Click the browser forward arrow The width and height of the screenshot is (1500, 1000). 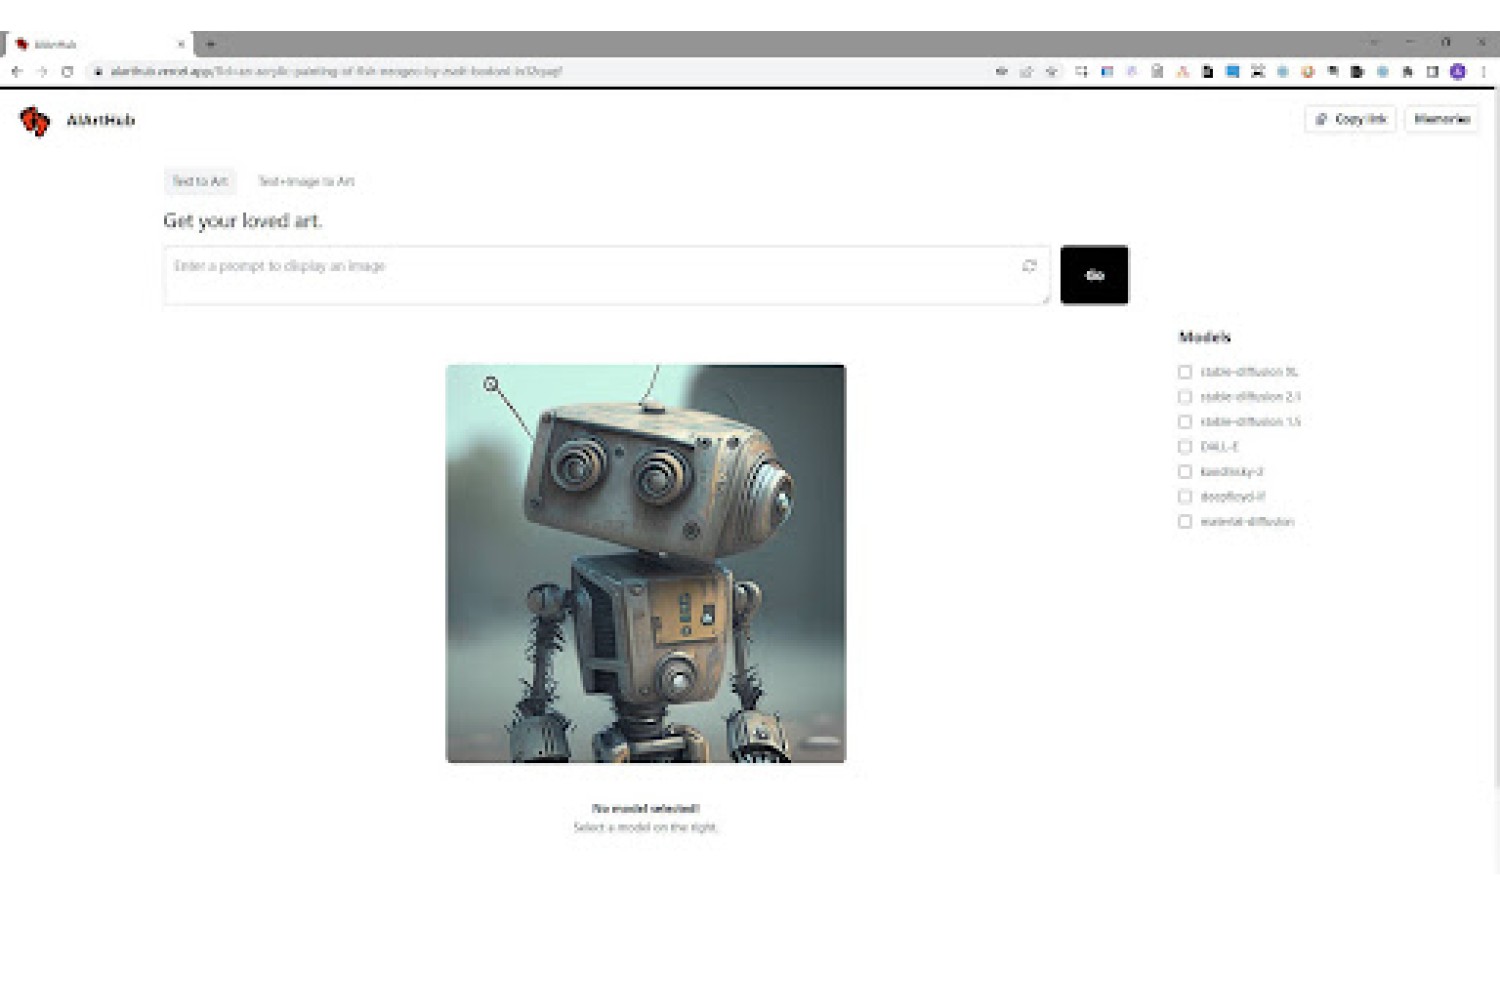coord(42,72)
